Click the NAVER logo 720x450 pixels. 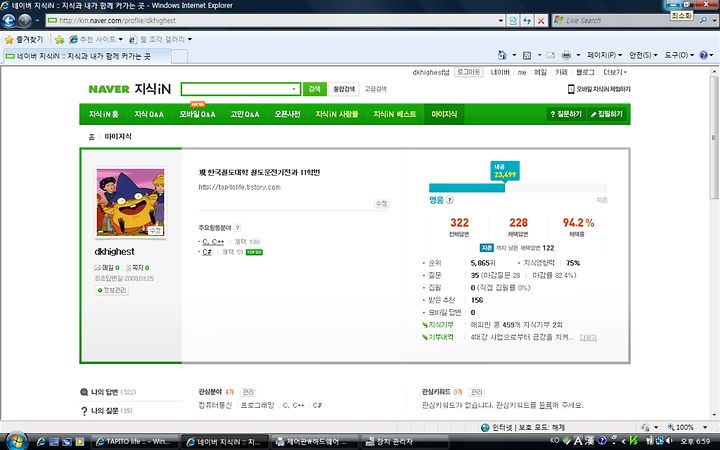109,89
